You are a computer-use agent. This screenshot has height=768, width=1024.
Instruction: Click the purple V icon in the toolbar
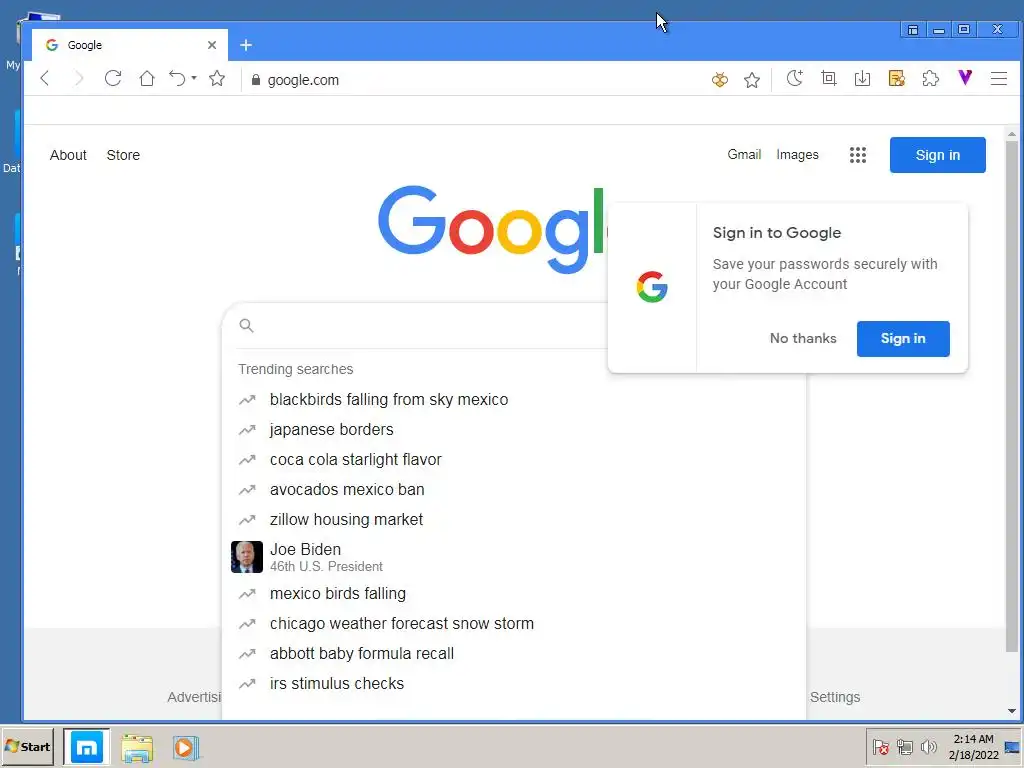coord(965,78)
